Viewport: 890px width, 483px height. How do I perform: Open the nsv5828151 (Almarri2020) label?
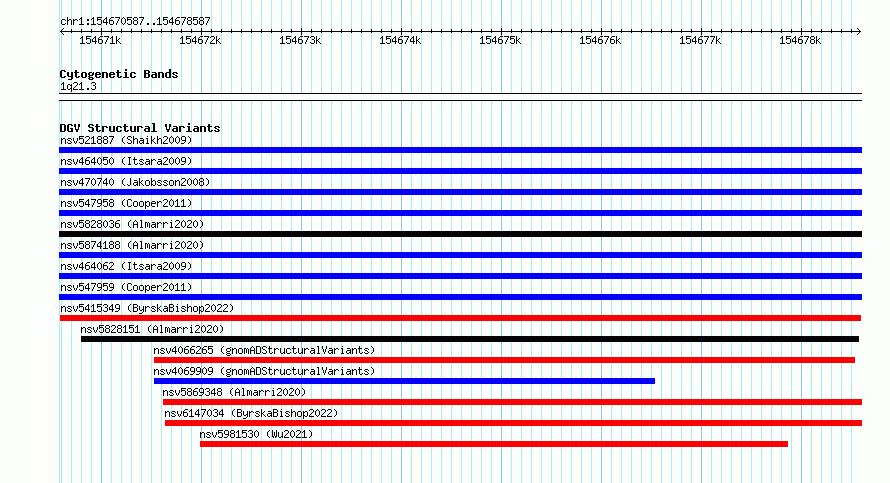coord(152,329)
